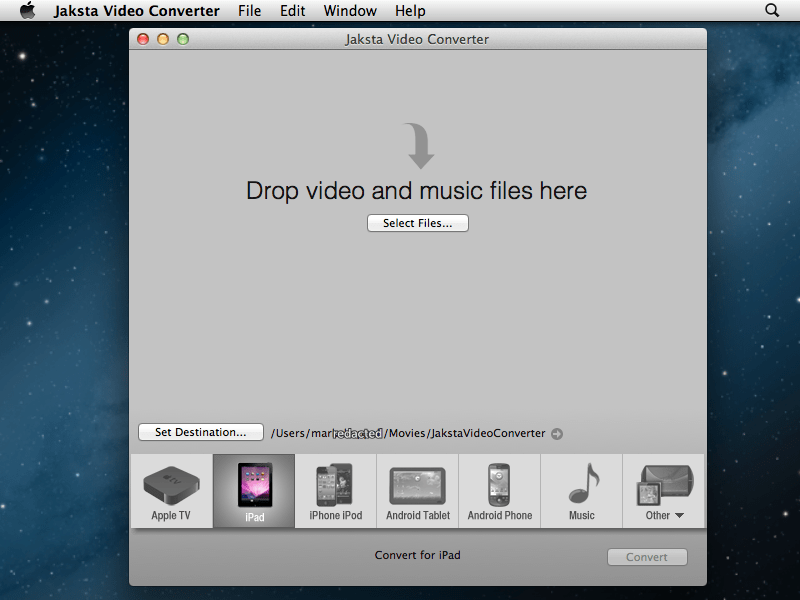The width and height of the screenshot is (800, 600).
Task: Click the down arrow drop zone graphic
Action: click(419, 145)
